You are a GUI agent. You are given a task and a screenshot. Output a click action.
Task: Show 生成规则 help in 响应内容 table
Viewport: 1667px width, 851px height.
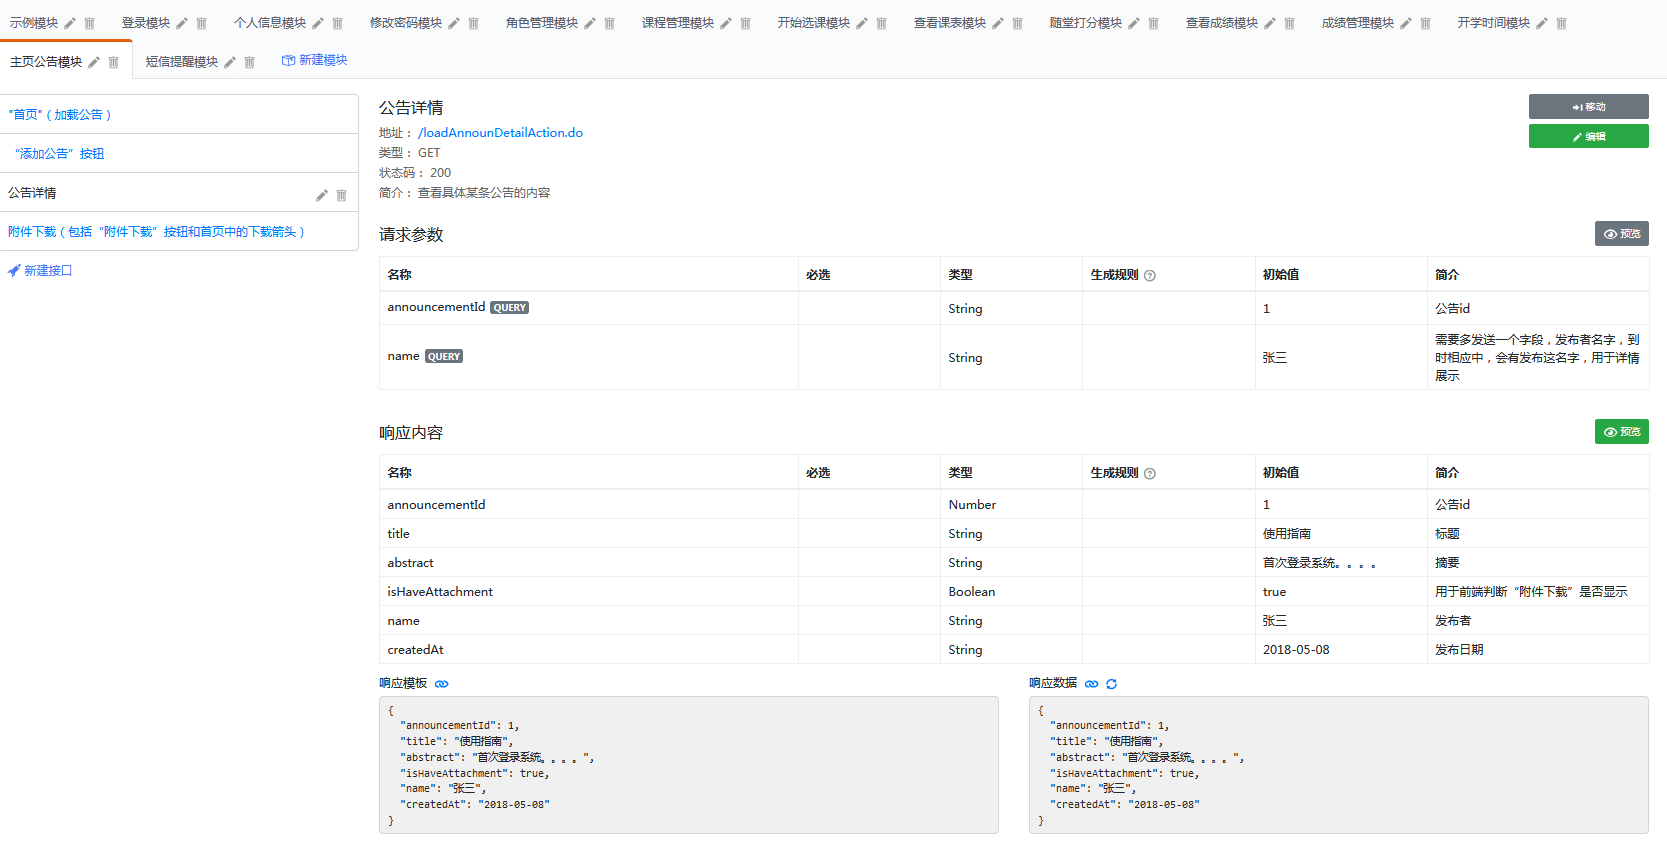[x=1150, y=474]
